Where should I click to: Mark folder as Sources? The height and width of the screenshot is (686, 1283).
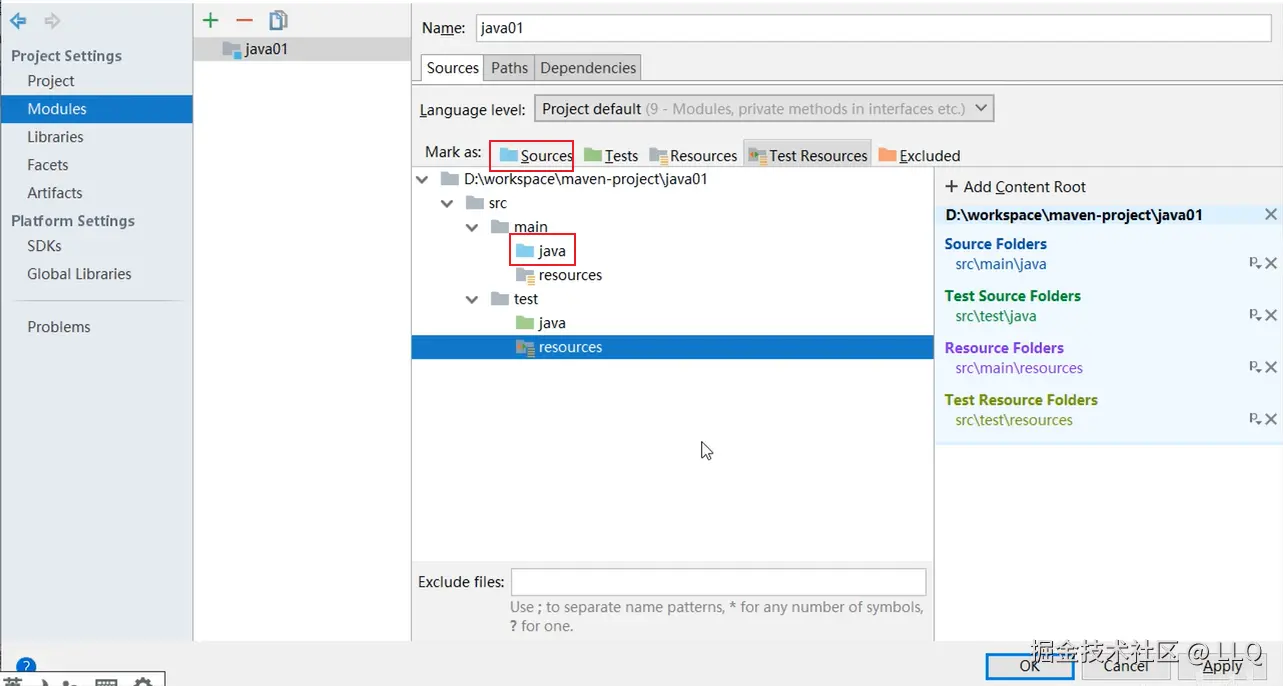535,155
